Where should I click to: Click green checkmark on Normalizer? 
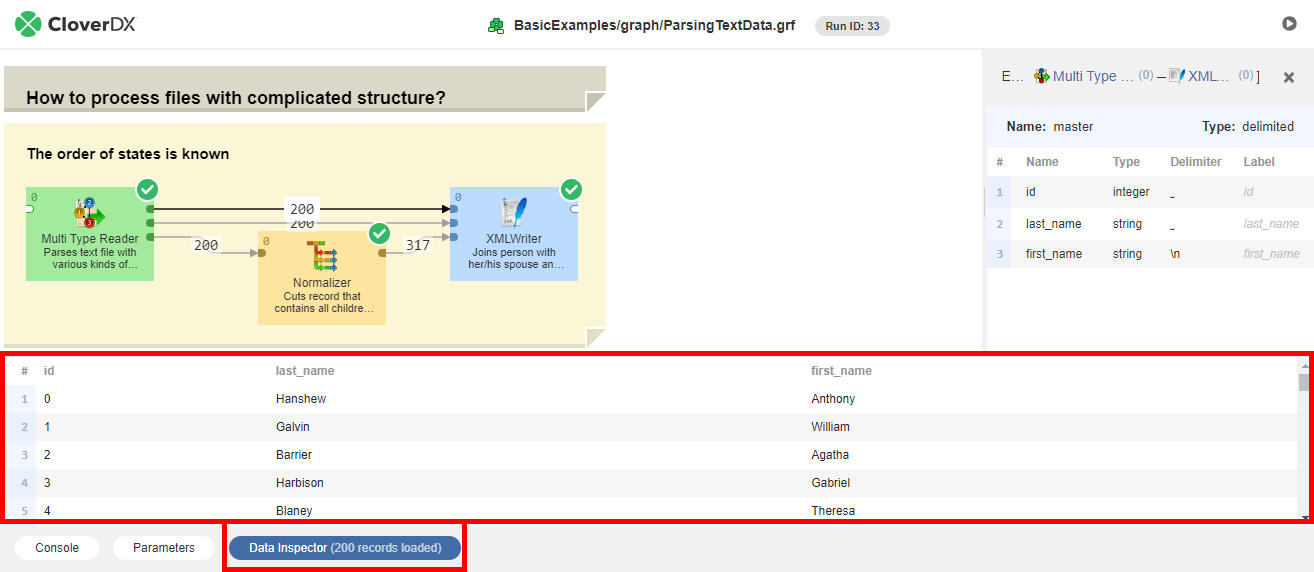379,233
